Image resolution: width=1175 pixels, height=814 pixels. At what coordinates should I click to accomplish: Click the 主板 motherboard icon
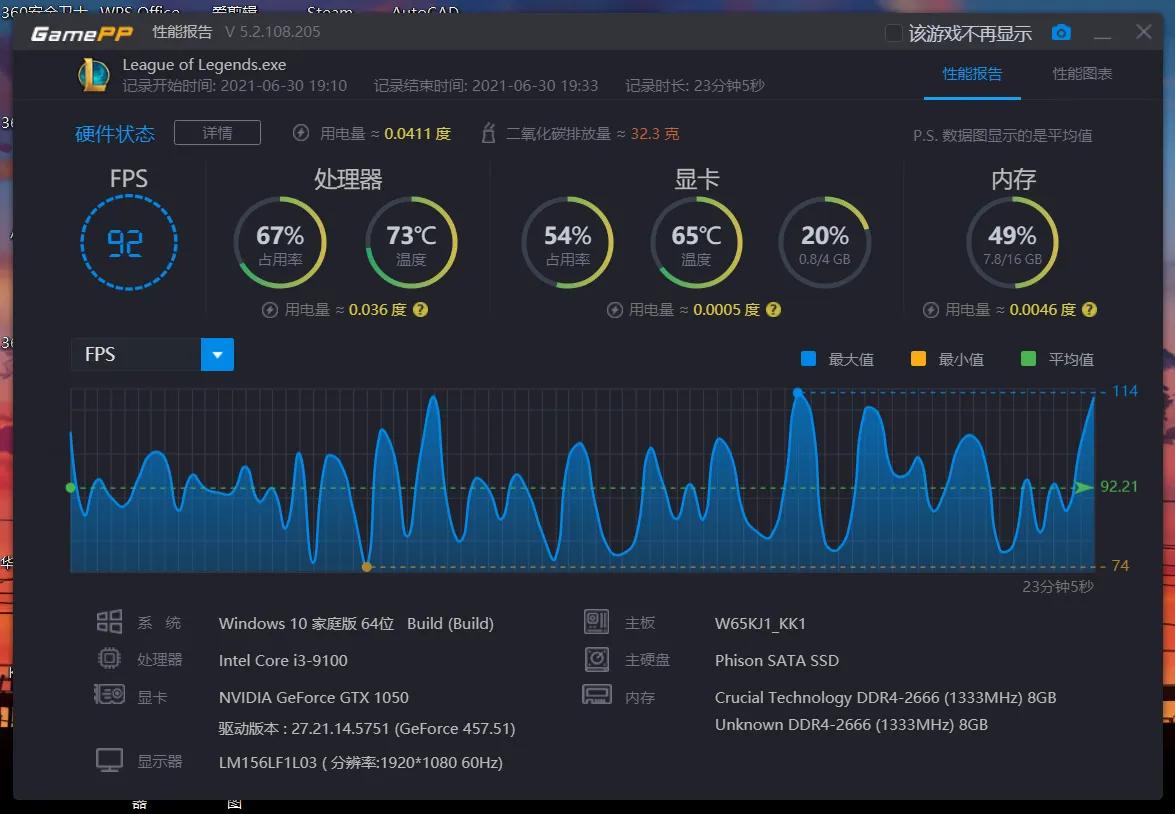click(597, 621)
